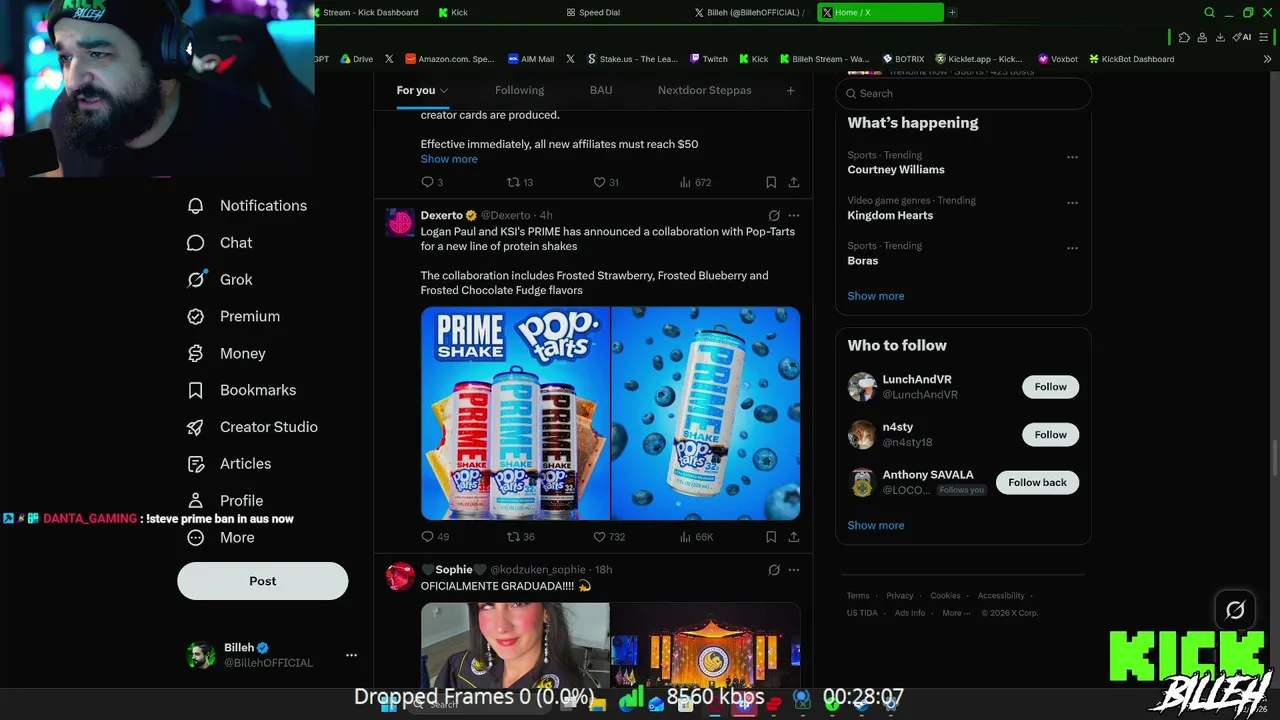Open options for Courtney Williams trend

pos(1072,157)
